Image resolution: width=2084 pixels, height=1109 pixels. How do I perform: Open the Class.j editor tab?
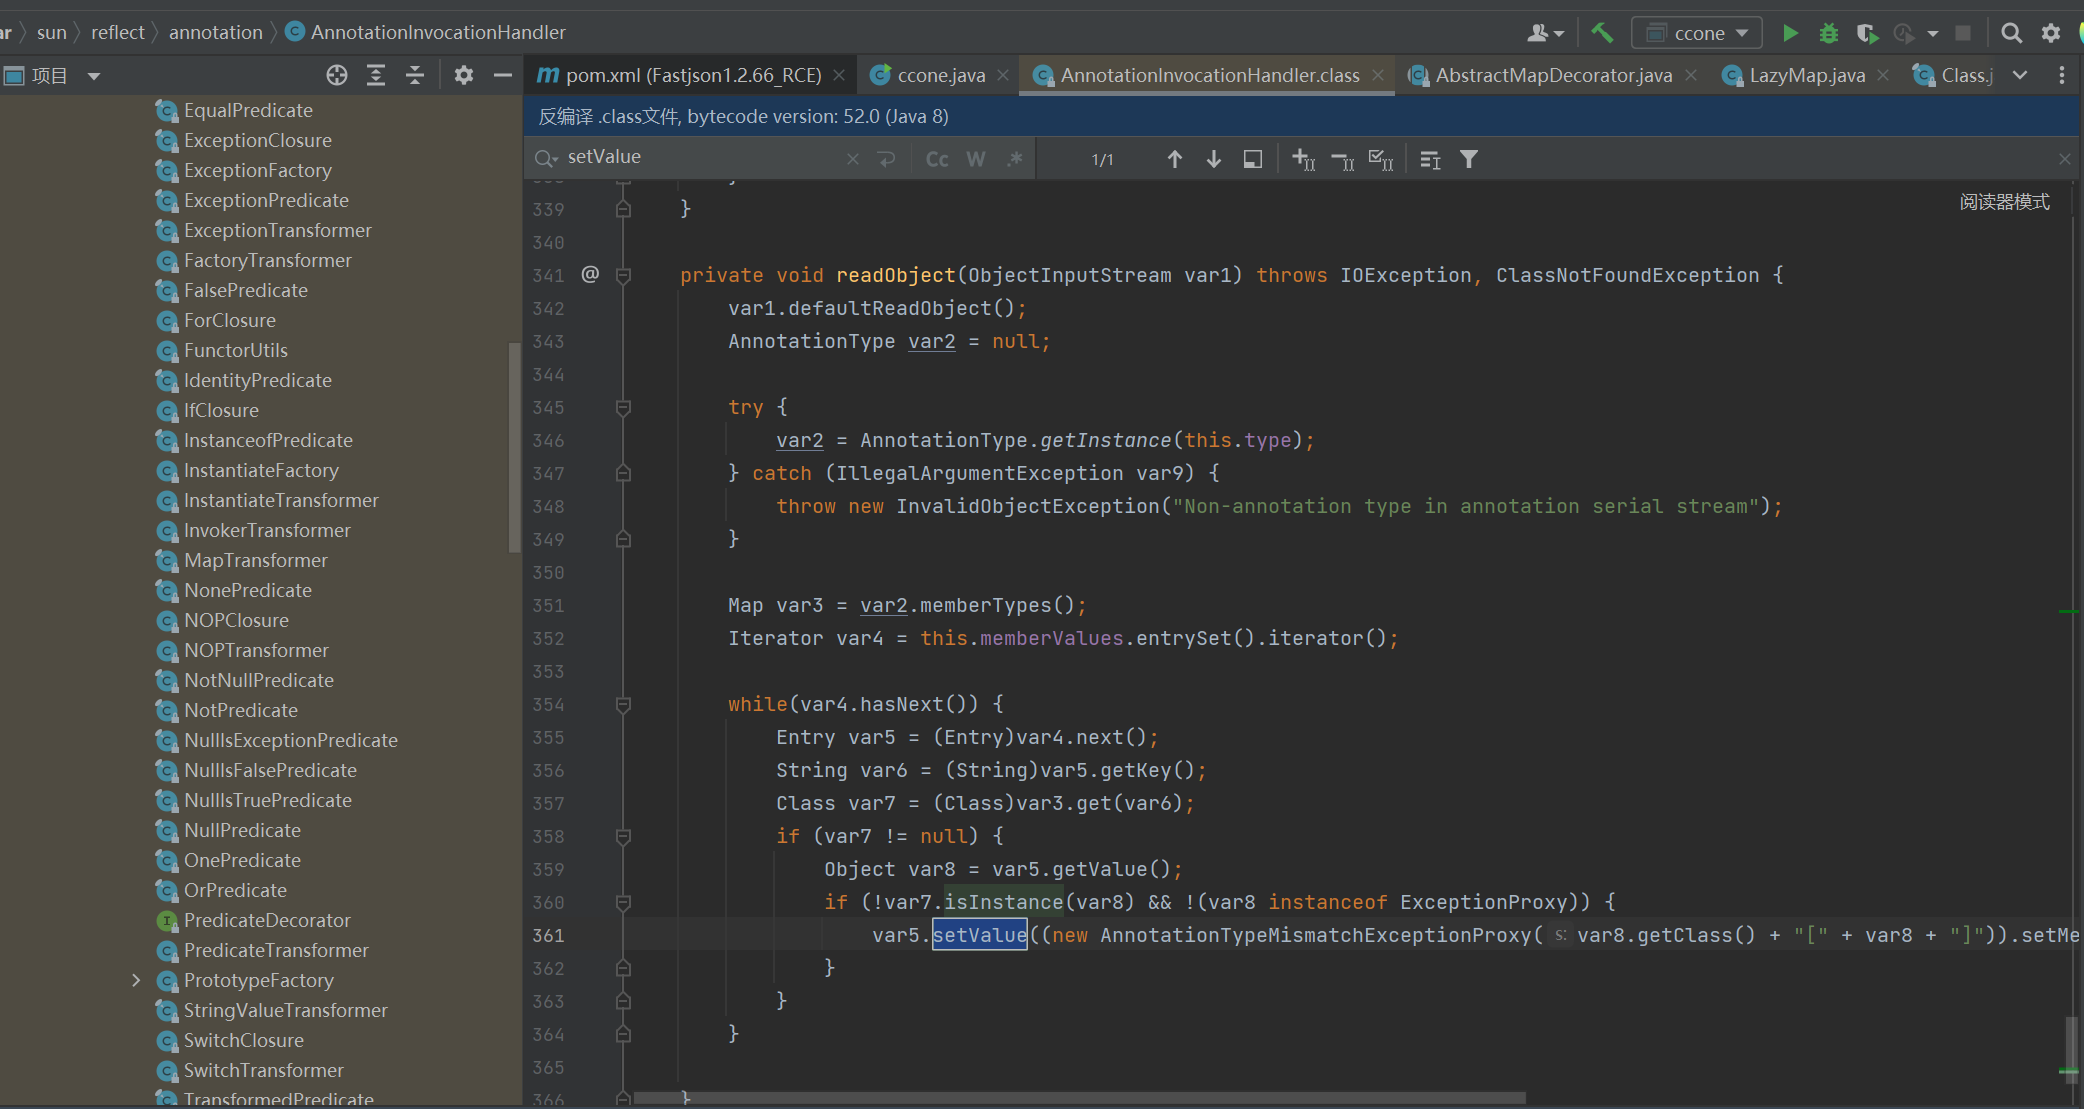1953,75
